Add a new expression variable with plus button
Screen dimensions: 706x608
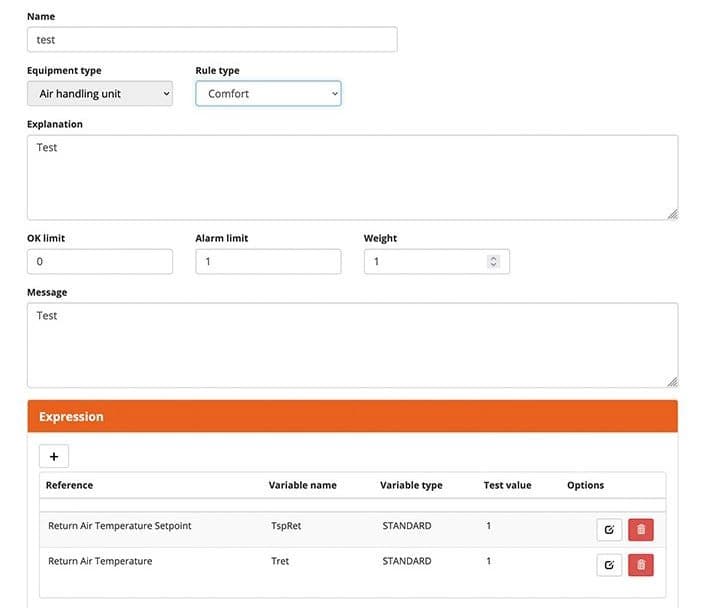54,457
